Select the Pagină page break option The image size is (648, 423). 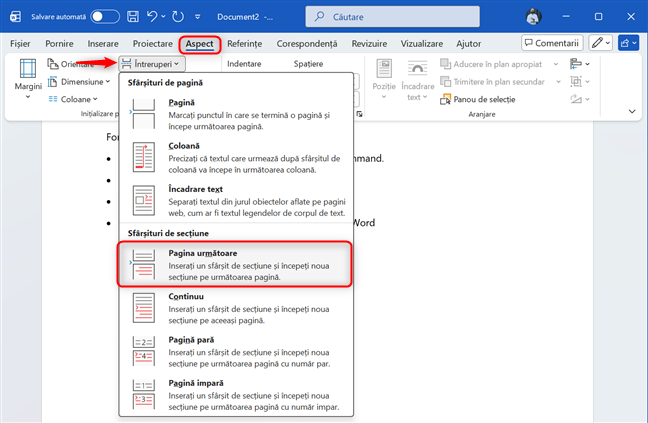coord(236,114)
